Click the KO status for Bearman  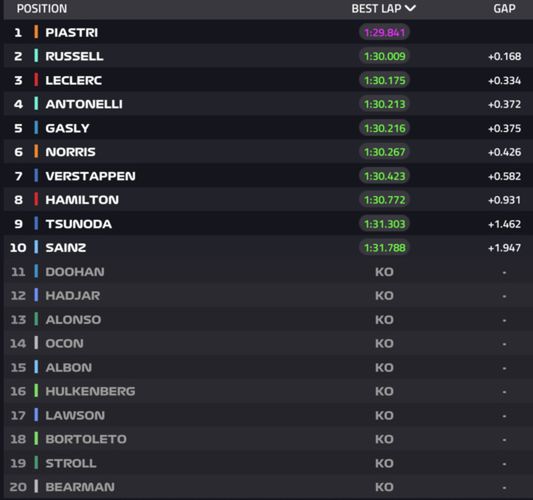pos(384,487)
